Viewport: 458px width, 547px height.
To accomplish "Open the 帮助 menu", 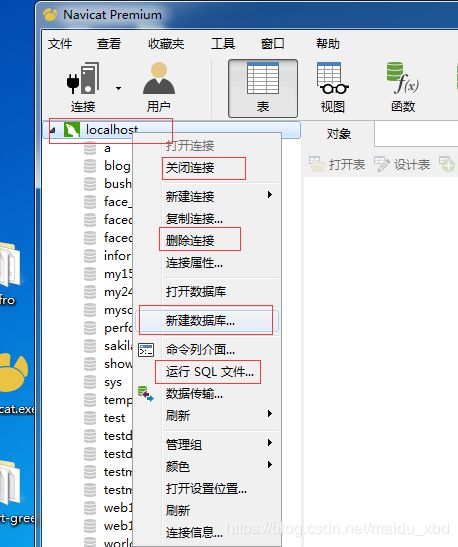I will point(328,44).
